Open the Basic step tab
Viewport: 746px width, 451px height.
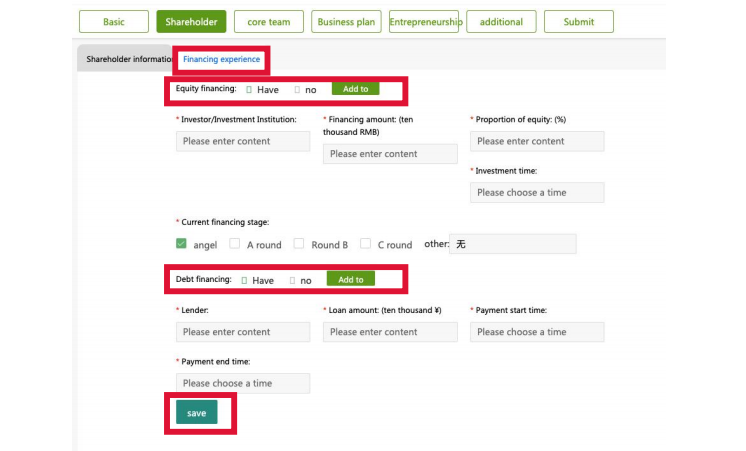click(114, 22)
